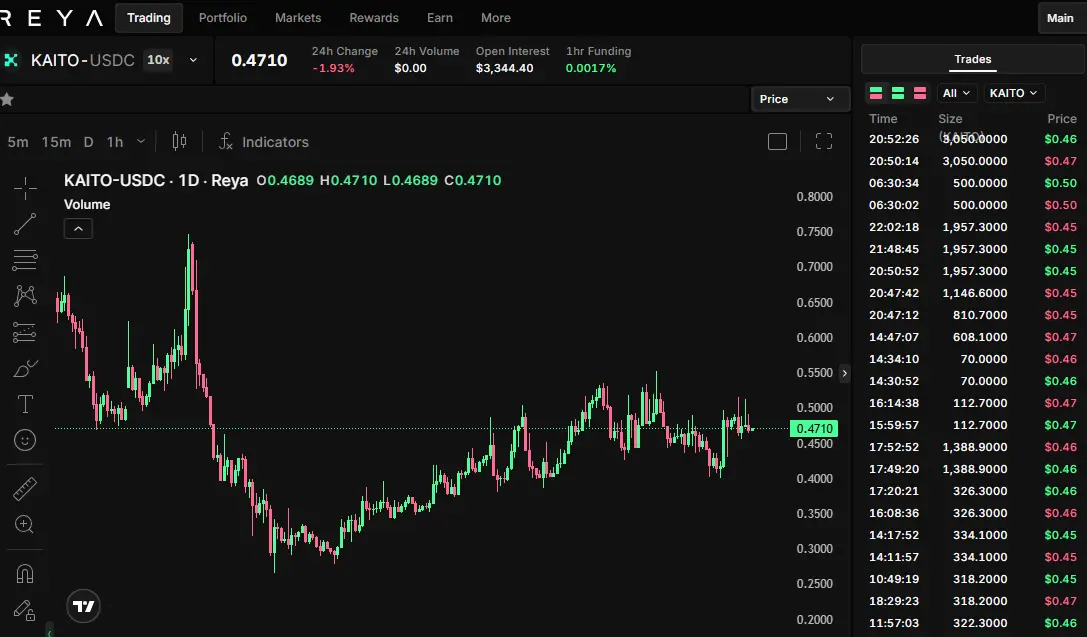Viewport: 1087px width, 637px height.
Task: Select the brush drawing tool
Action: [x=25, y=368]
